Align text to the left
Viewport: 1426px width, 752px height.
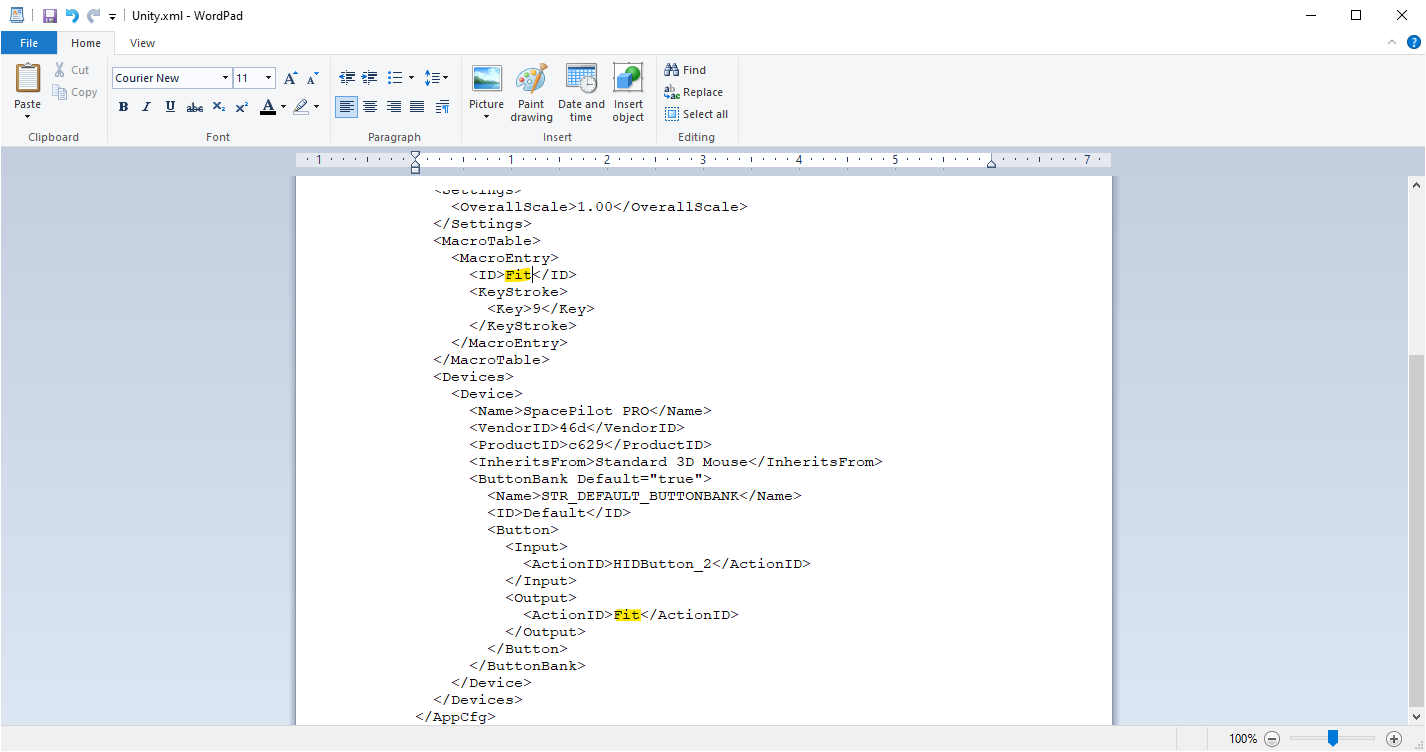point(346,107)
